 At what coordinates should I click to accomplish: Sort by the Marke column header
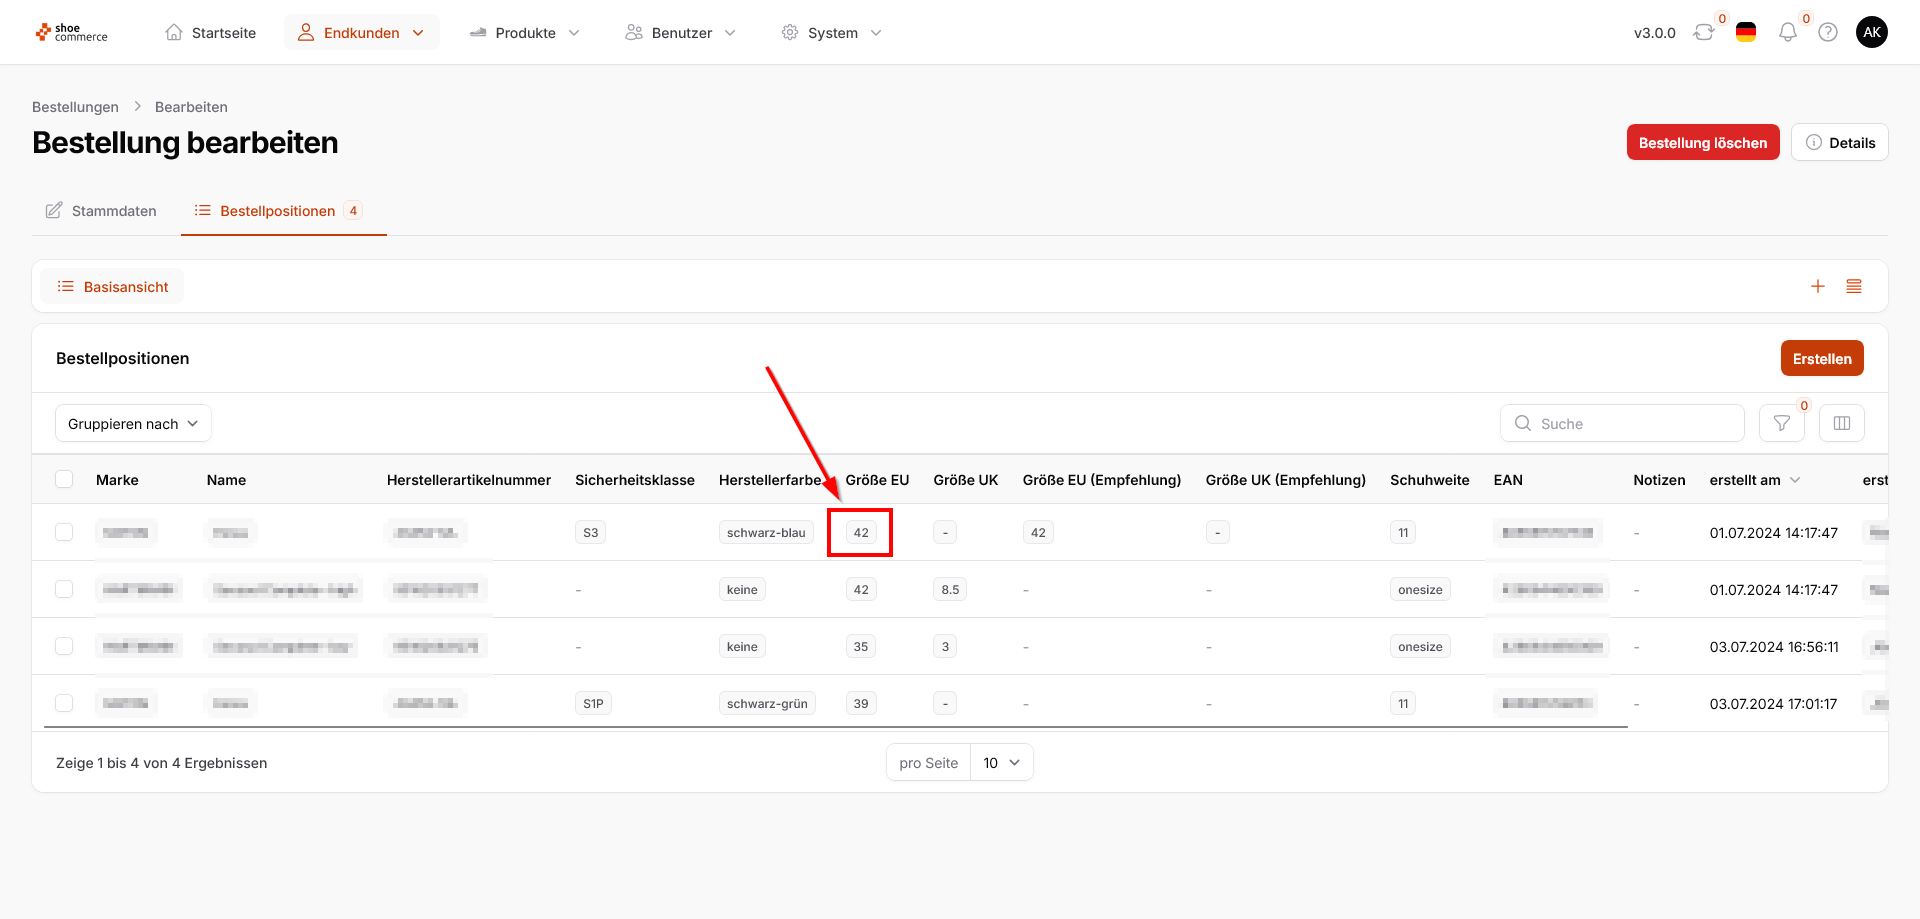pos(117,480)
